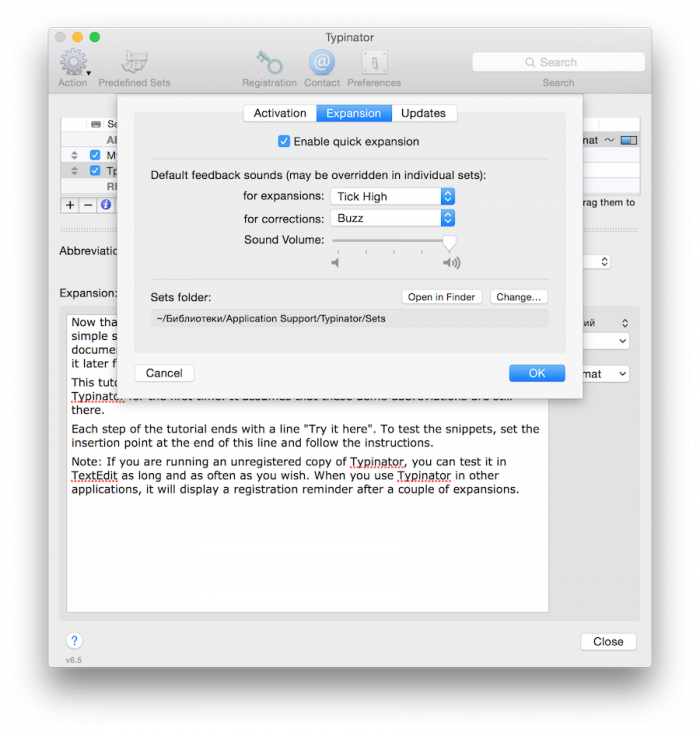Switch to the Activation tab
Image resolution: width=700 pixels, height=736 pixels.
(x=280, y=113)
